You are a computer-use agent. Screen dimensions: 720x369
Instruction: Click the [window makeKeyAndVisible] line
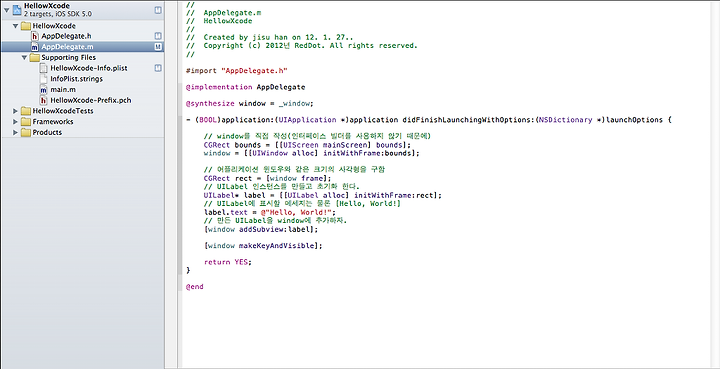click(x=263, y=246)
